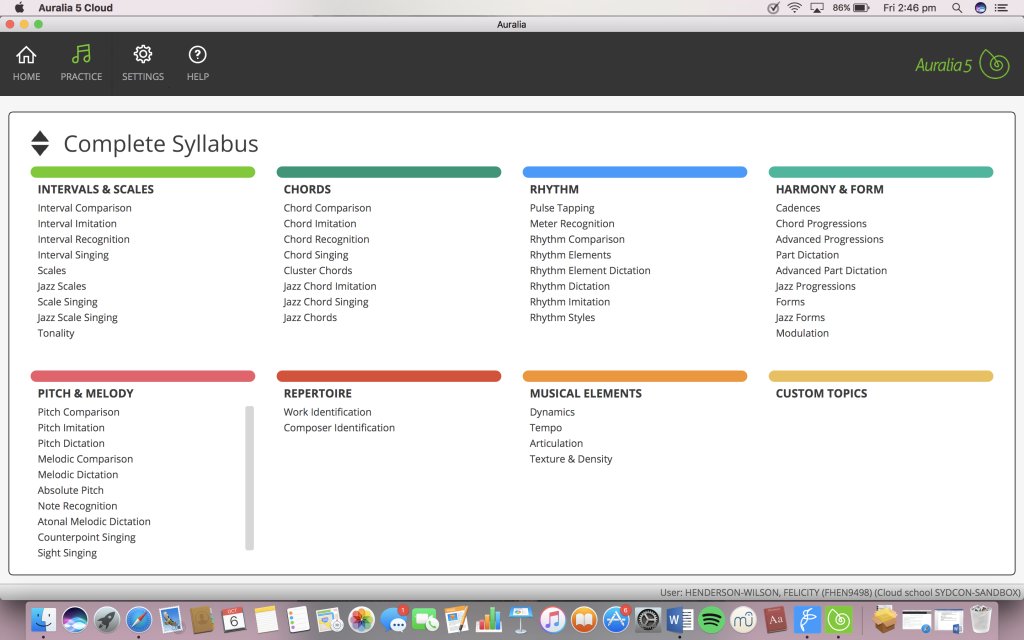Click the Wi-Fi status icon
The width and height of the screenshot is (1024, 640).
pyautogui.click(x=794, y=8)
